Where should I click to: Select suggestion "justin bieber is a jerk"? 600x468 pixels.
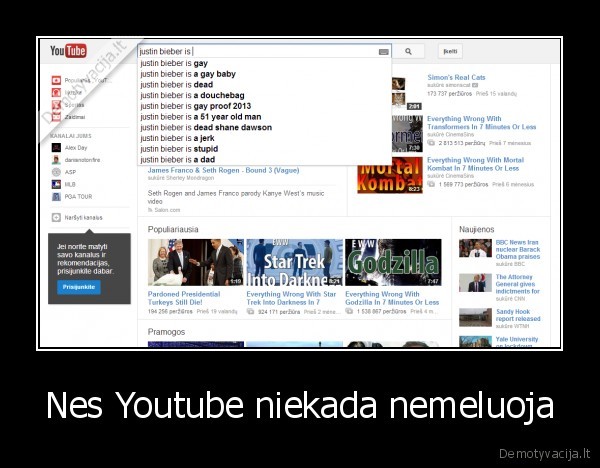(264, 138)
